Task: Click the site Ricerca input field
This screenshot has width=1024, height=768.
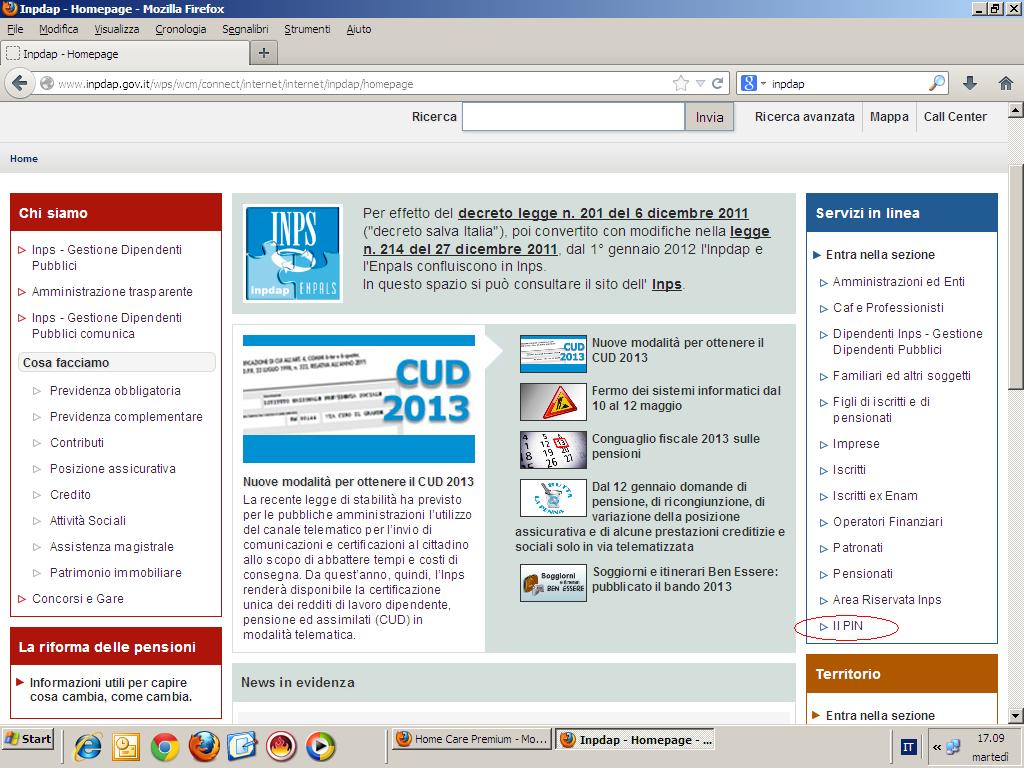Action: point(573,117)
